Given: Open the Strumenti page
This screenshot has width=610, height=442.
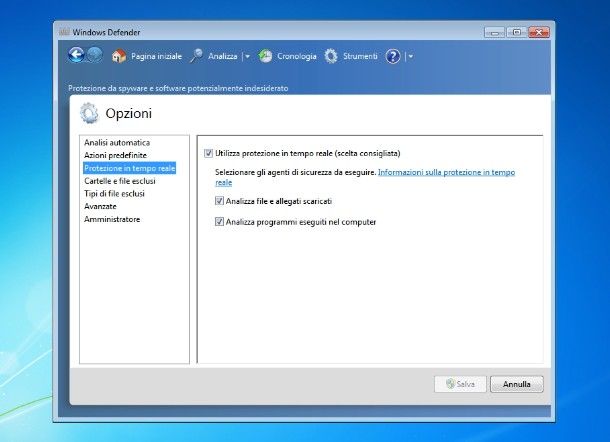Looking at the screenshot, I should (360, 56).
